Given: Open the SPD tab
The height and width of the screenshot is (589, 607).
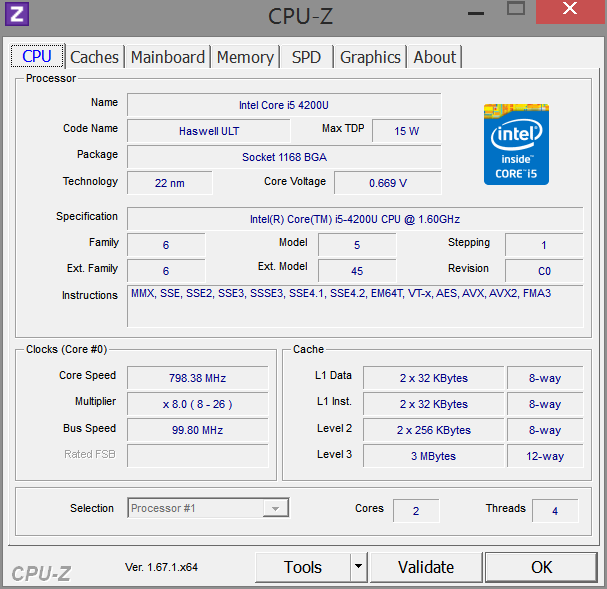Looking at the screenshot, I should [x=306, y=57].
